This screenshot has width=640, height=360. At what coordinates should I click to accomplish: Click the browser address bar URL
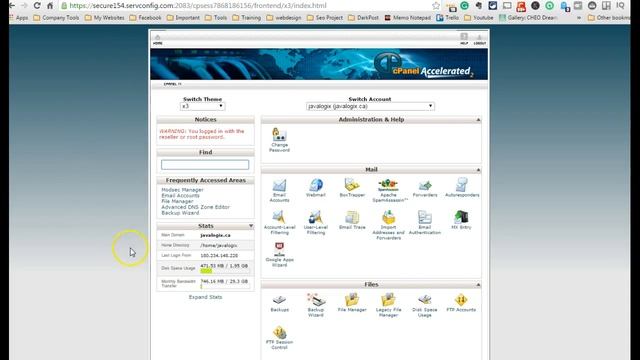pyautogui.click(x=198, y=6)
